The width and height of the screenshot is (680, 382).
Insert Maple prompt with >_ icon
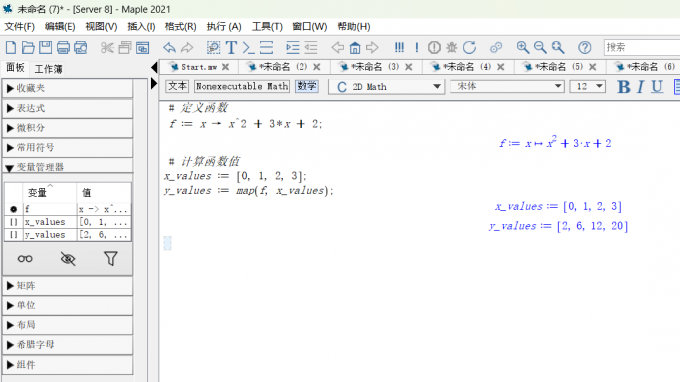click(x=248, y=47)
